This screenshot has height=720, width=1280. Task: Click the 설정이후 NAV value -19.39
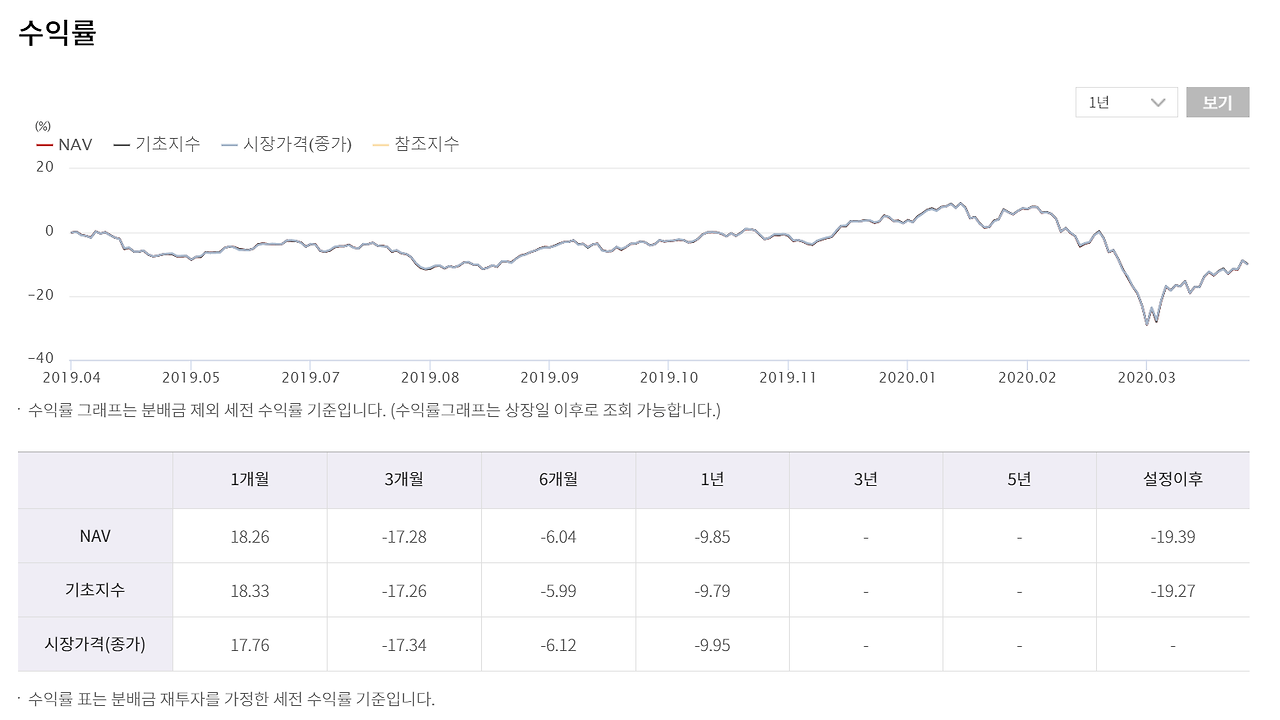tap(1173, 537)
